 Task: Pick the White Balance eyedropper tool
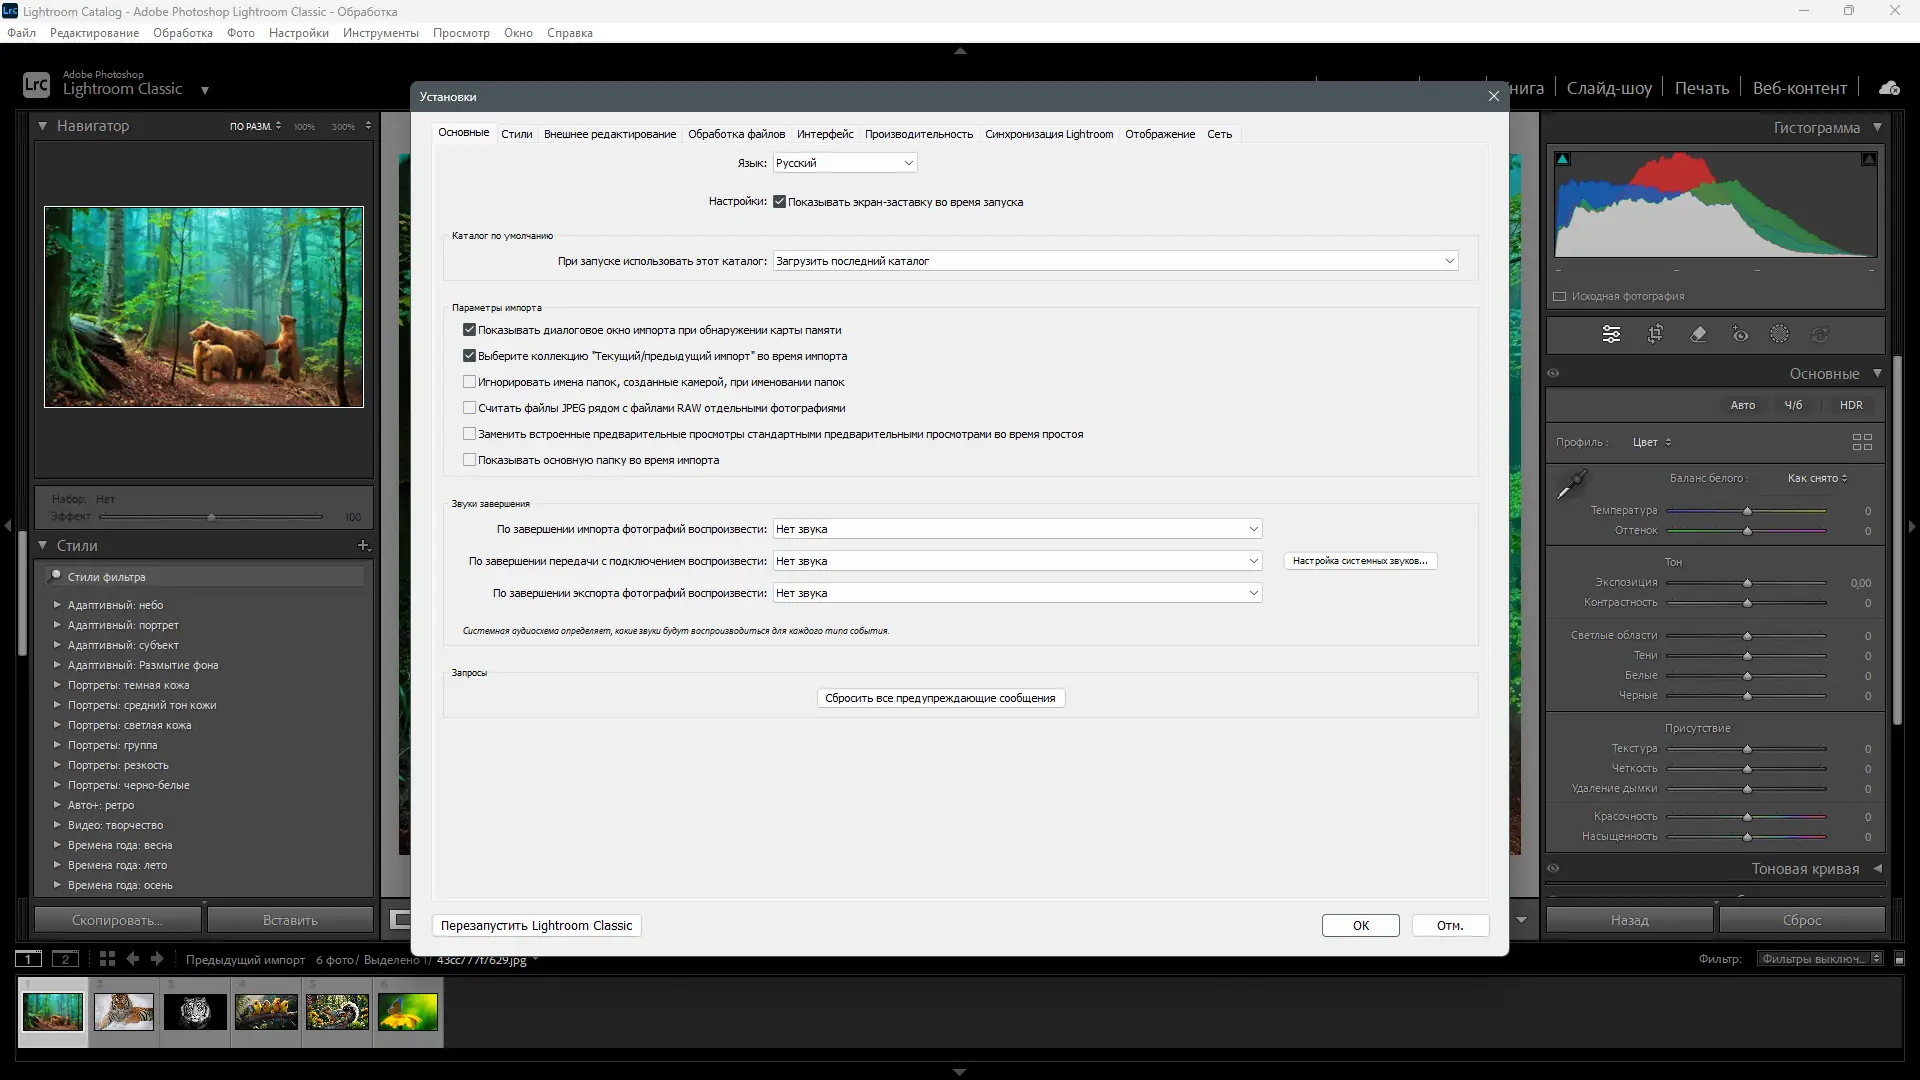[1571, 485]
